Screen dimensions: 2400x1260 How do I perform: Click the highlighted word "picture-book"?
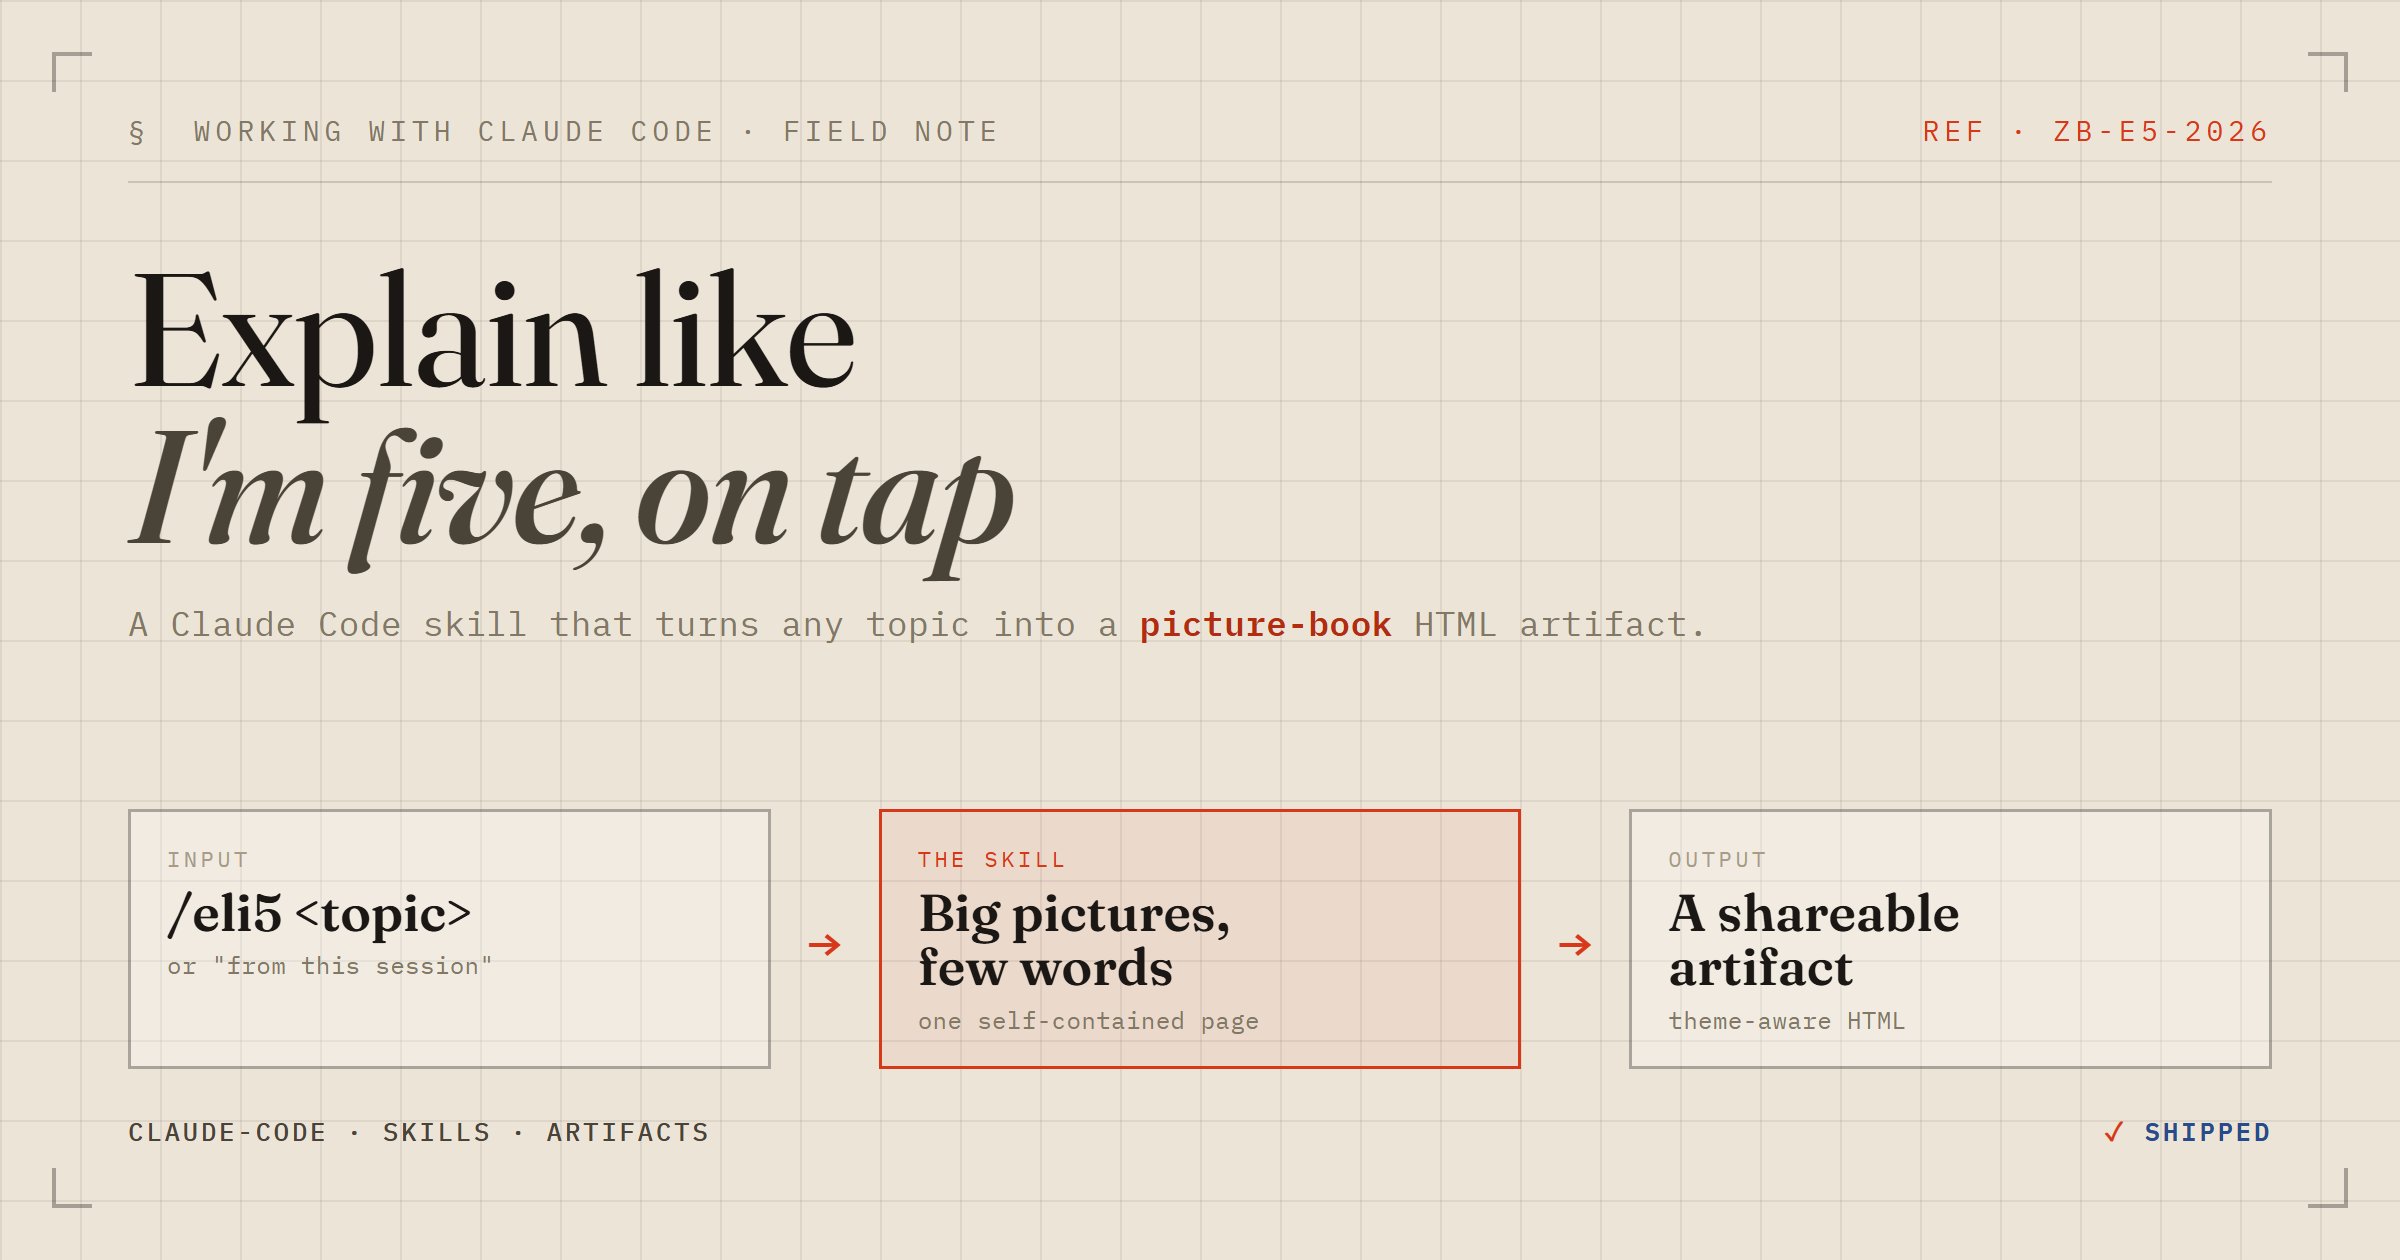pyautogui.click(x=1265, y=625)
